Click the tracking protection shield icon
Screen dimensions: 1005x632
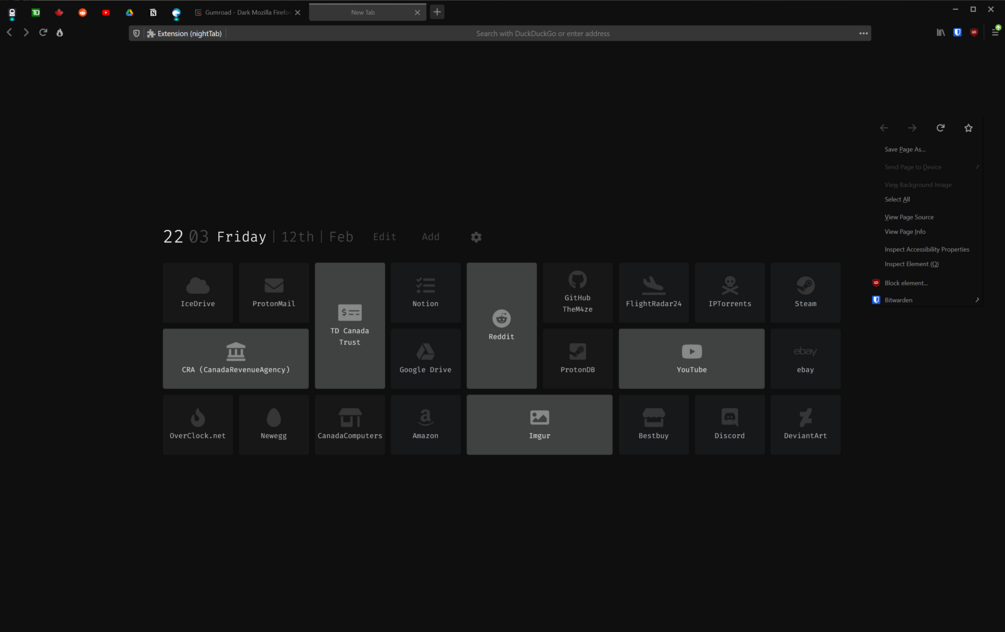point(136,33)
